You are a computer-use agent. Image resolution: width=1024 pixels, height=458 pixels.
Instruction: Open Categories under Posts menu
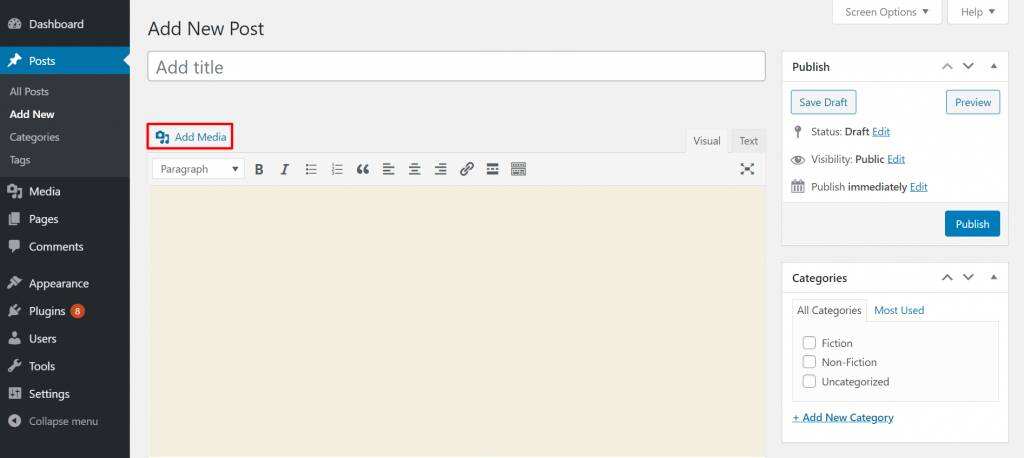(x=35, y=137)
